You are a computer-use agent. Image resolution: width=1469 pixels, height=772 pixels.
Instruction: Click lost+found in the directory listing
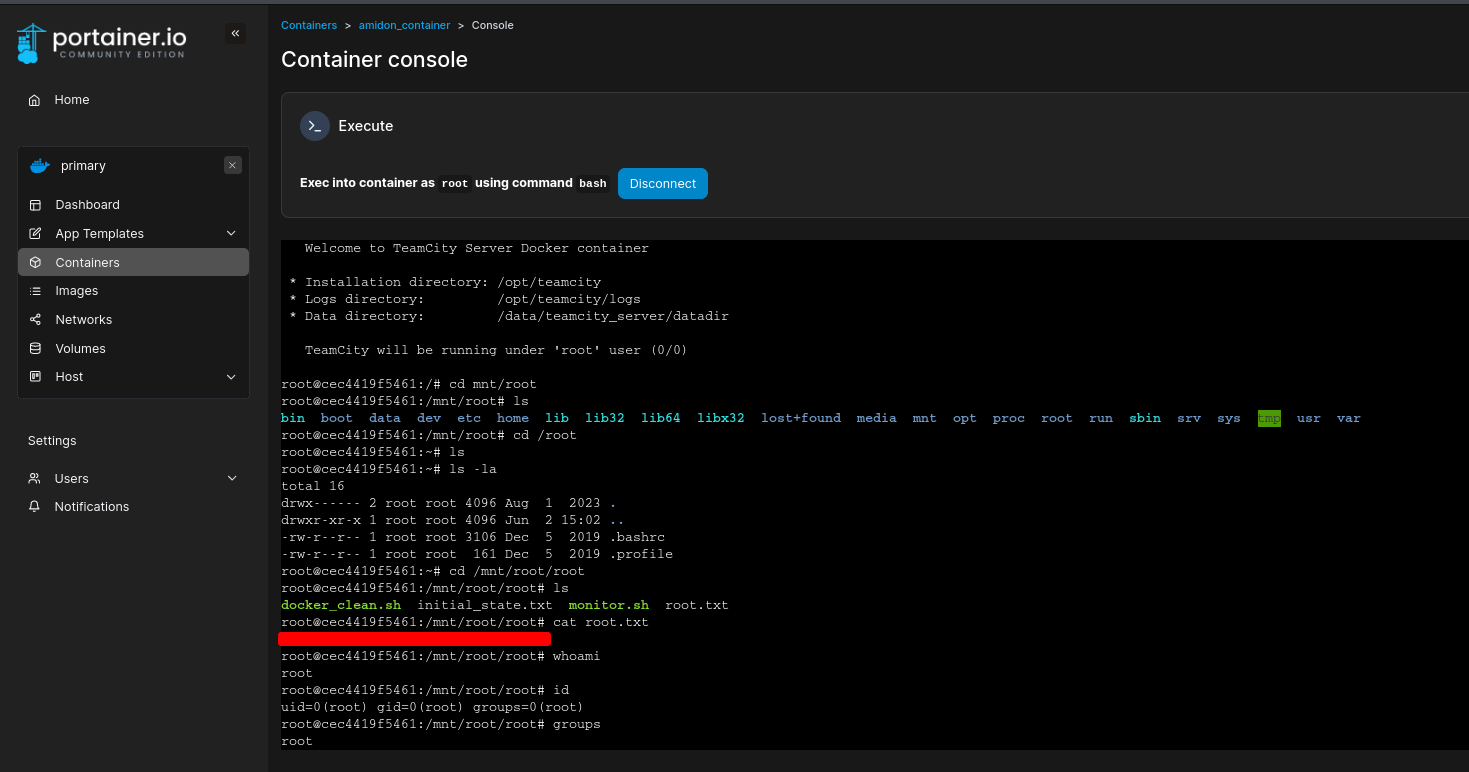coord(801,419)
